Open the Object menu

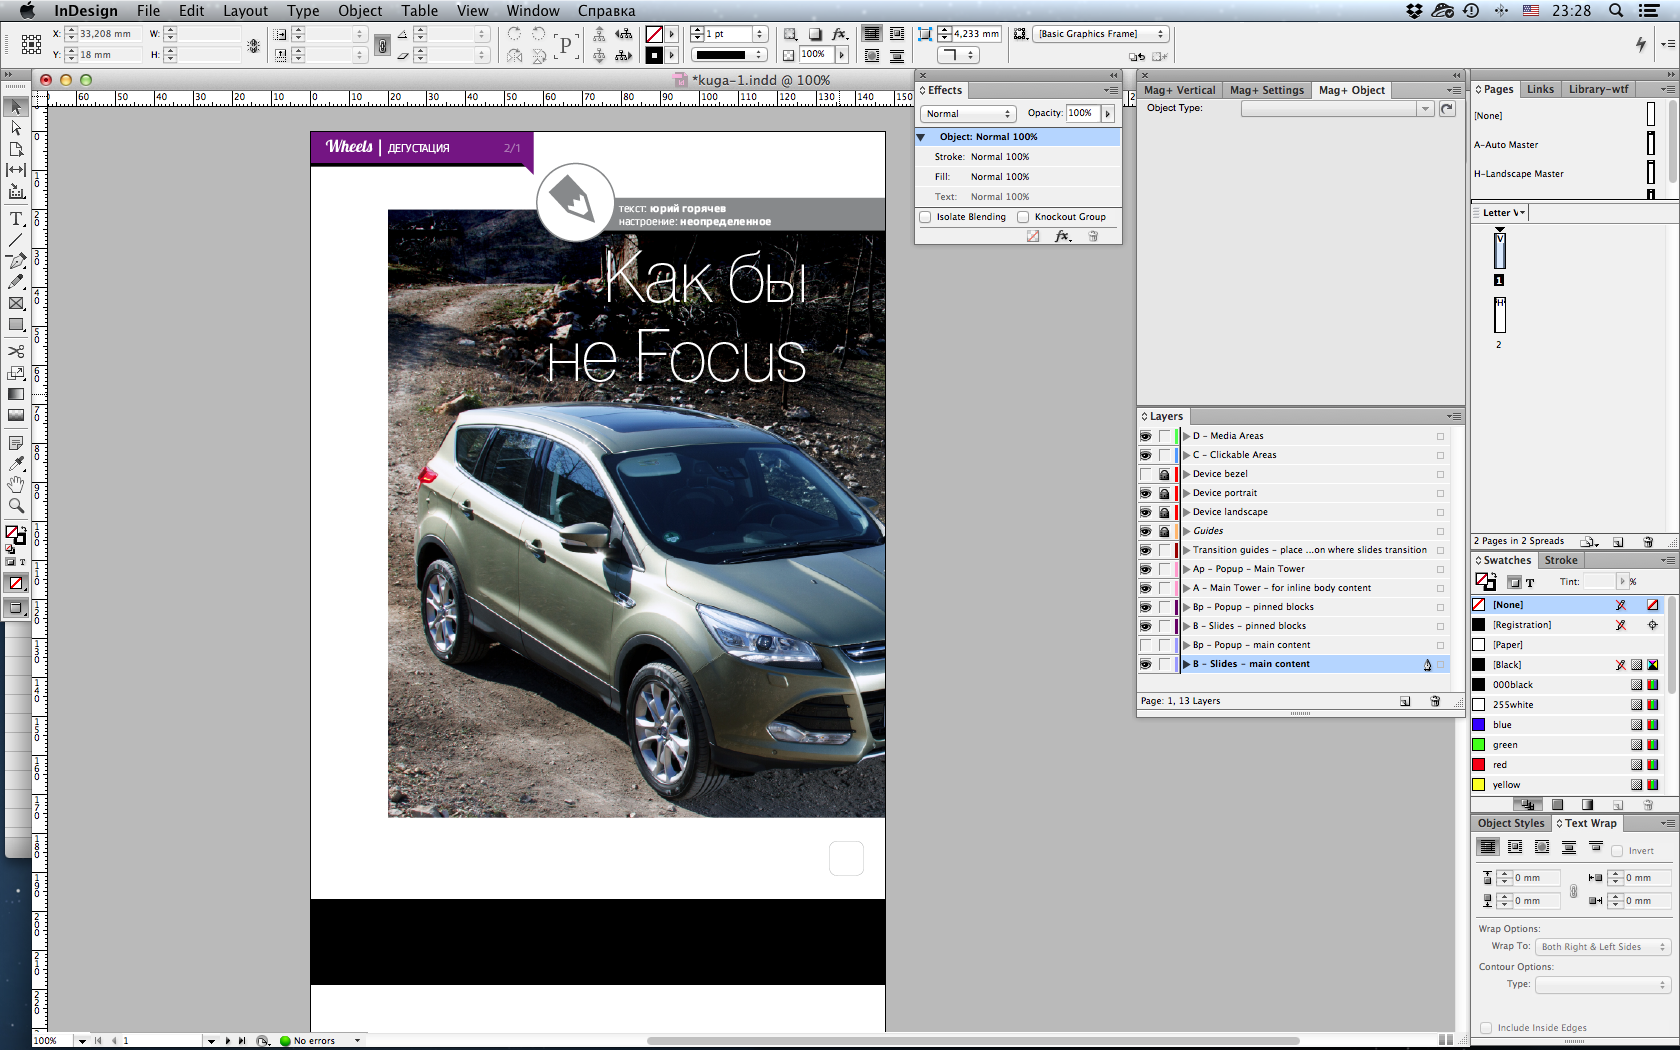pos(360,11)
